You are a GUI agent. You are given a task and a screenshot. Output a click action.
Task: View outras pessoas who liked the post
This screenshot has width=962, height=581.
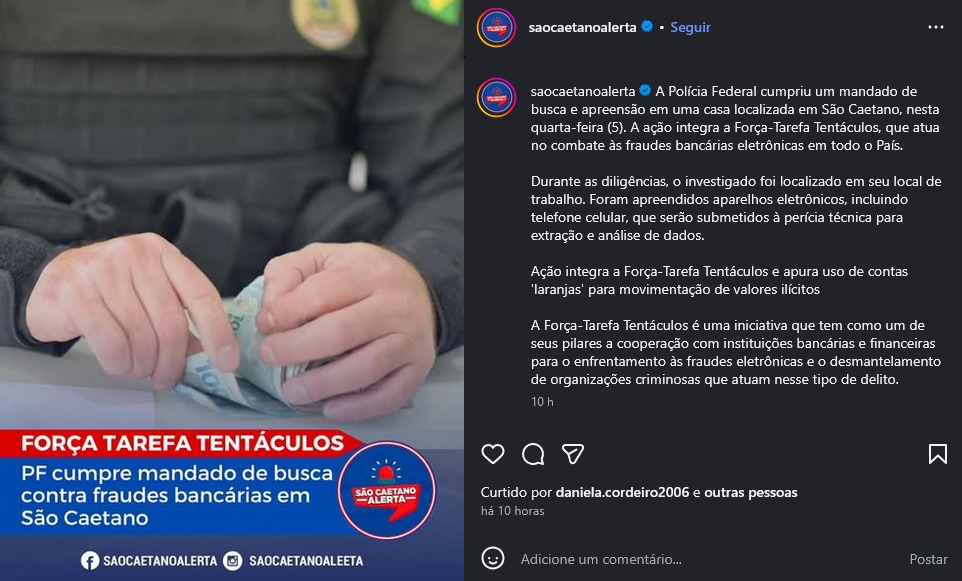point(751,492)
